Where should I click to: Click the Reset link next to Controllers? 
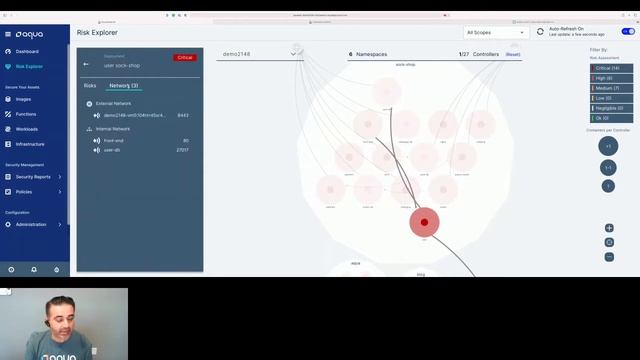[x=513, y=54]
